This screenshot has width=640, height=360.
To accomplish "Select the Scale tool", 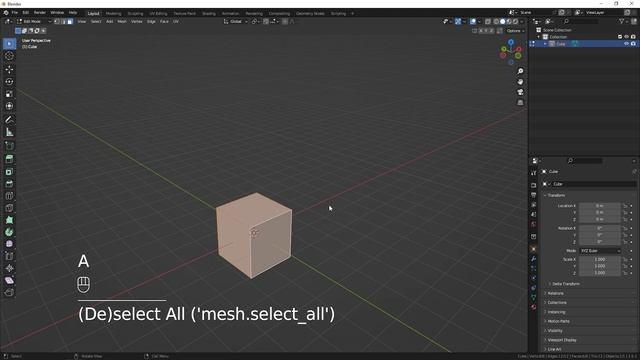I will click(9, 94).
